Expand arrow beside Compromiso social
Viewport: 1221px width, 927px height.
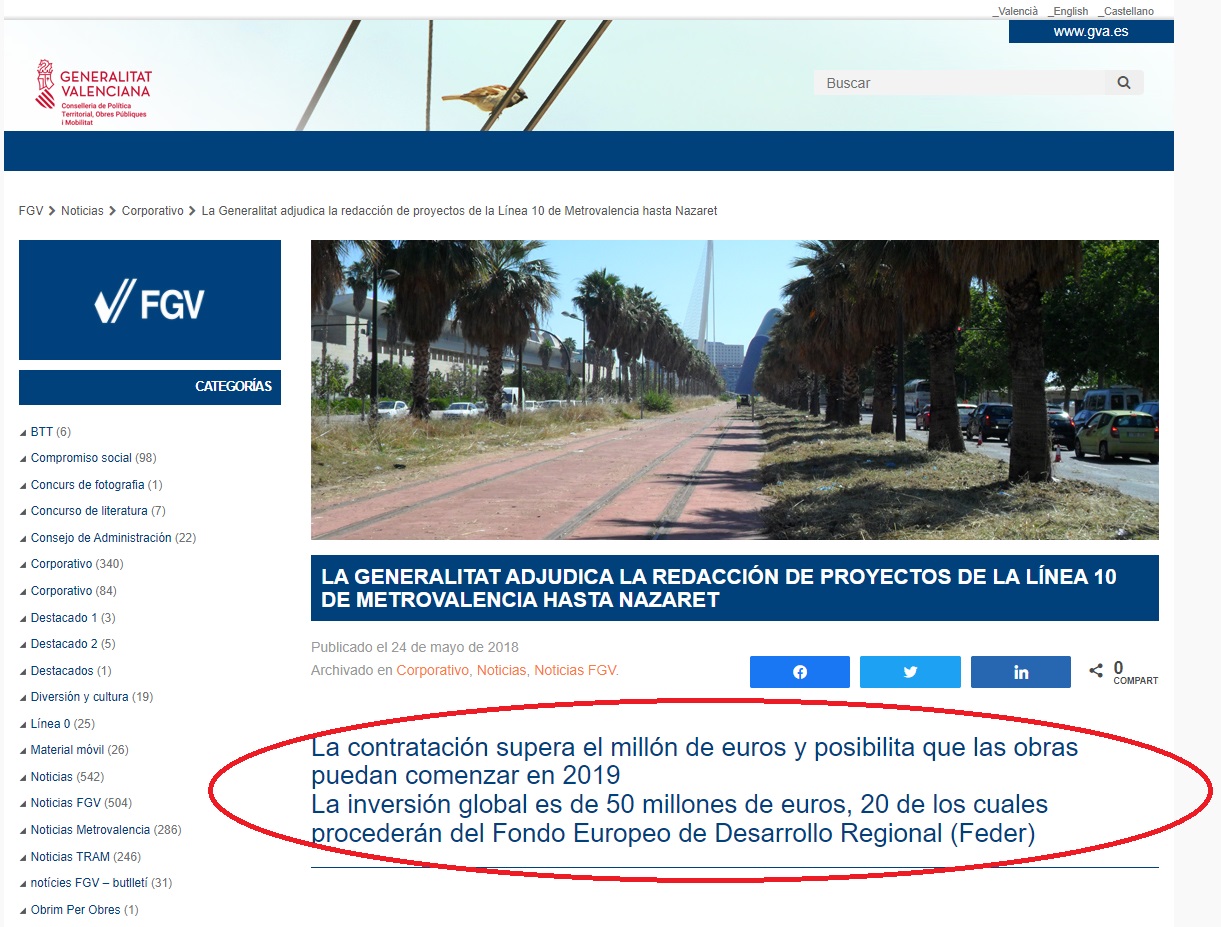tap(23, 459)
